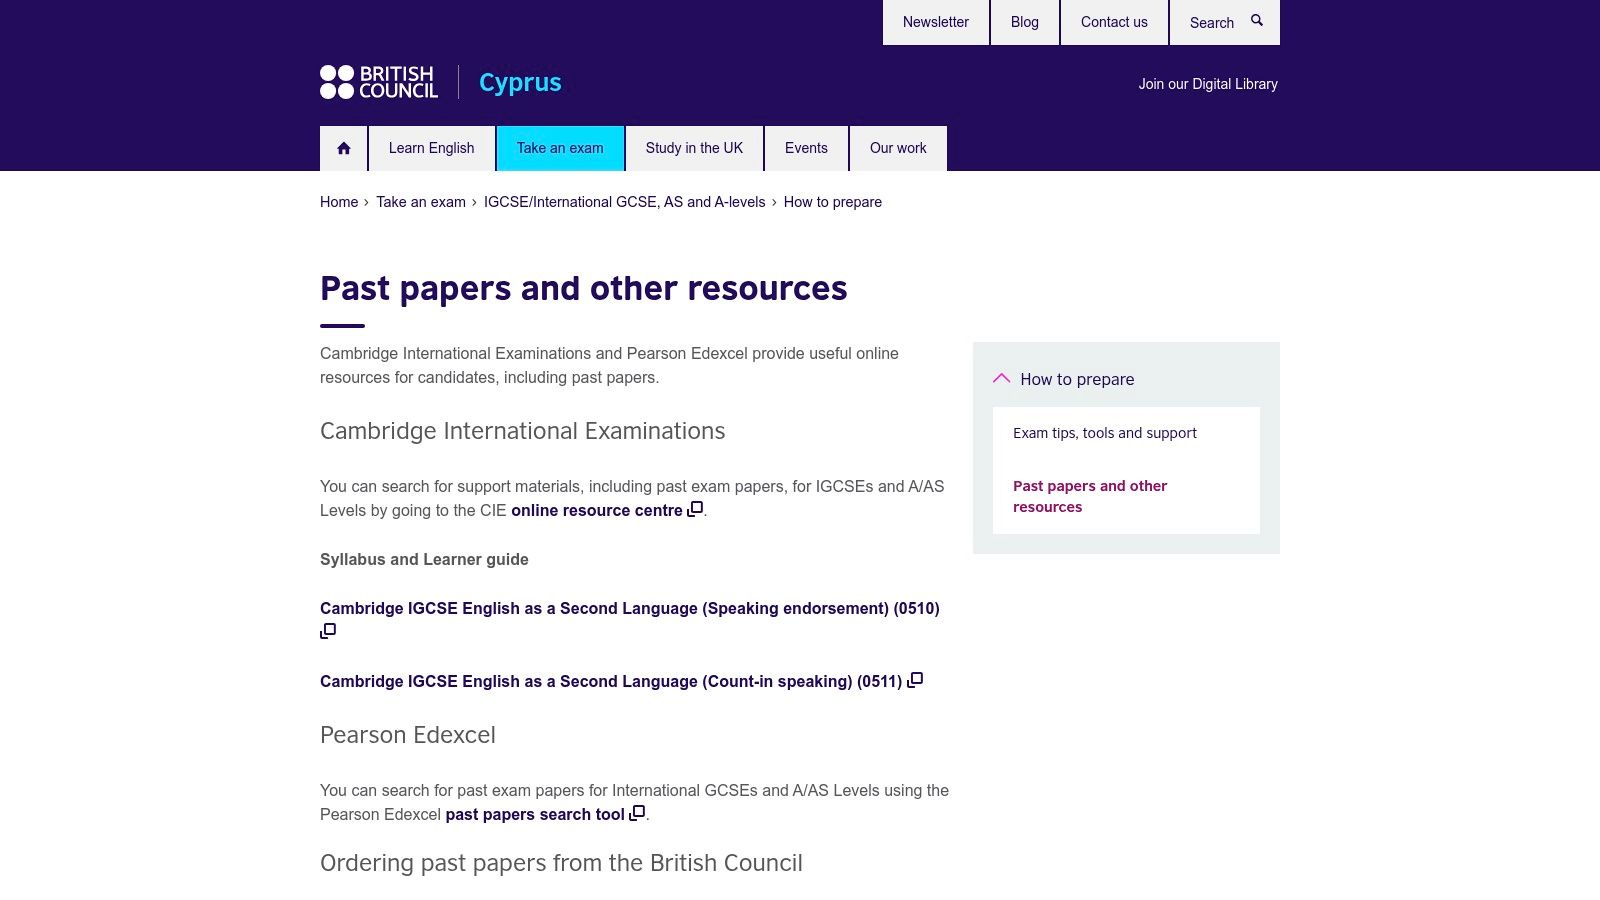Visit the Blog top link
The width and height of the screenshot is (1600, 900).
coord(1025,22)
